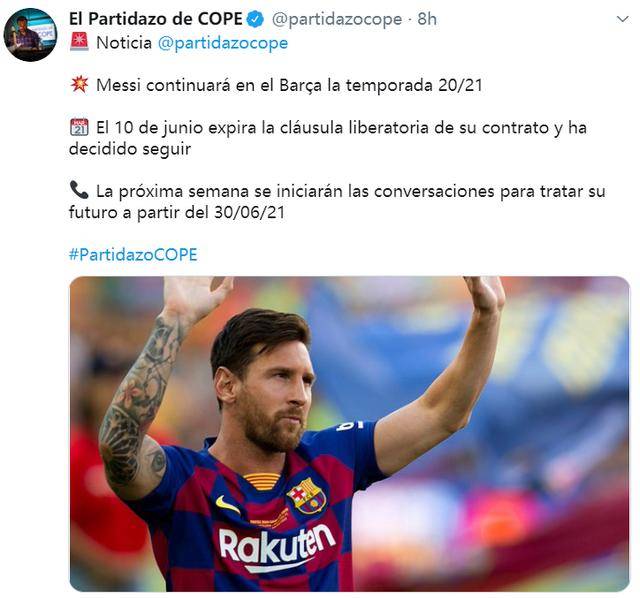The height and width of the screenshot is (598, 640).
Task: Open the #PartidazoCOPE hashtag
Action: click(x=133, y=254)
